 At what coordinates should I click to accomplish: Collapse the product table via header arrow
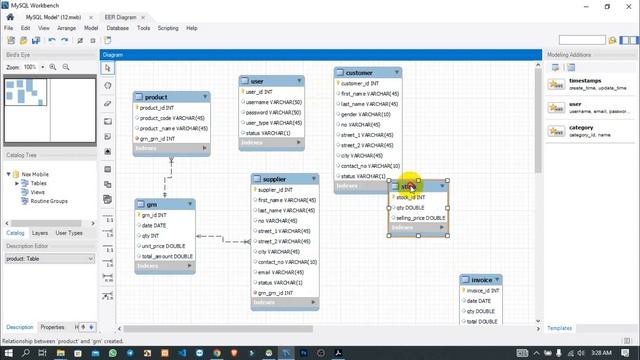(205, 97)
